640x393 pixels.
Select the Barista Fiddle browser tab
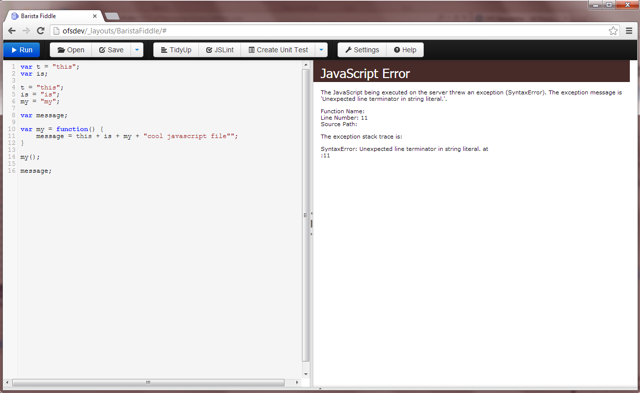coord(54,16)
